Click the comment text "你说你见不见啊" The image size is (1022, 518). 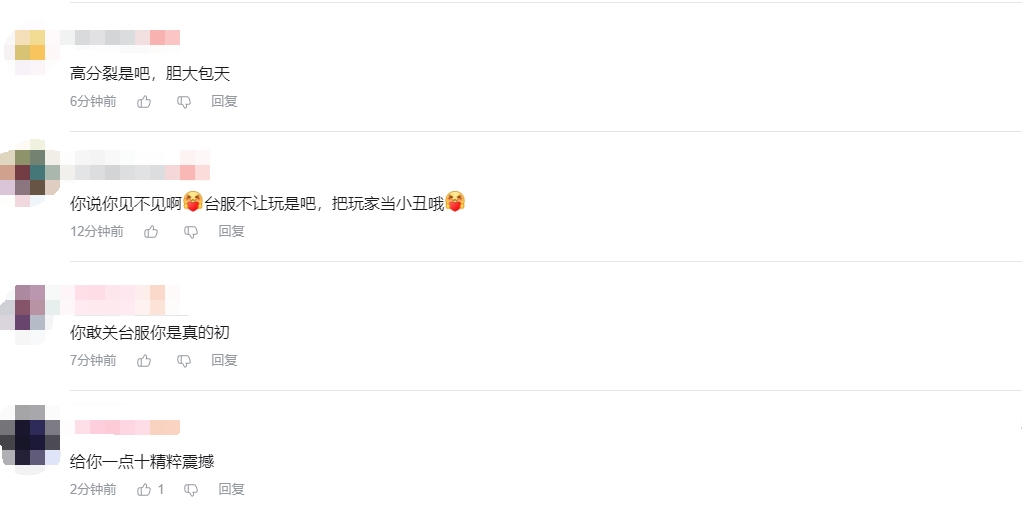126,203
